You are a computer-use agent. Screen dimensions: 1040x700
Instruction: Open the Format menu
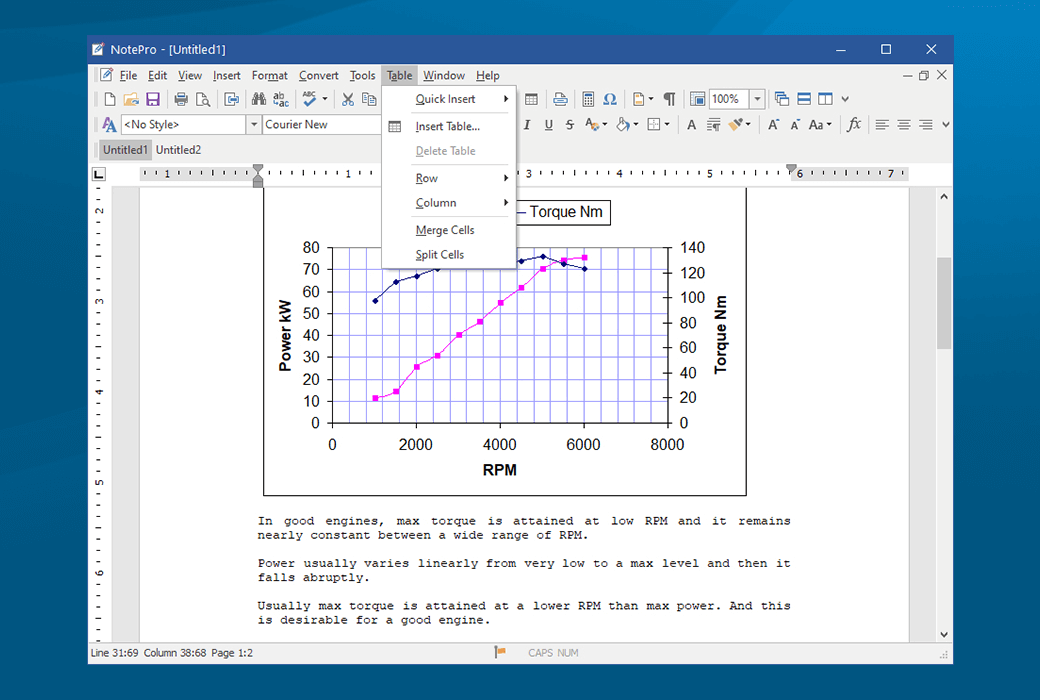point(269,76)
